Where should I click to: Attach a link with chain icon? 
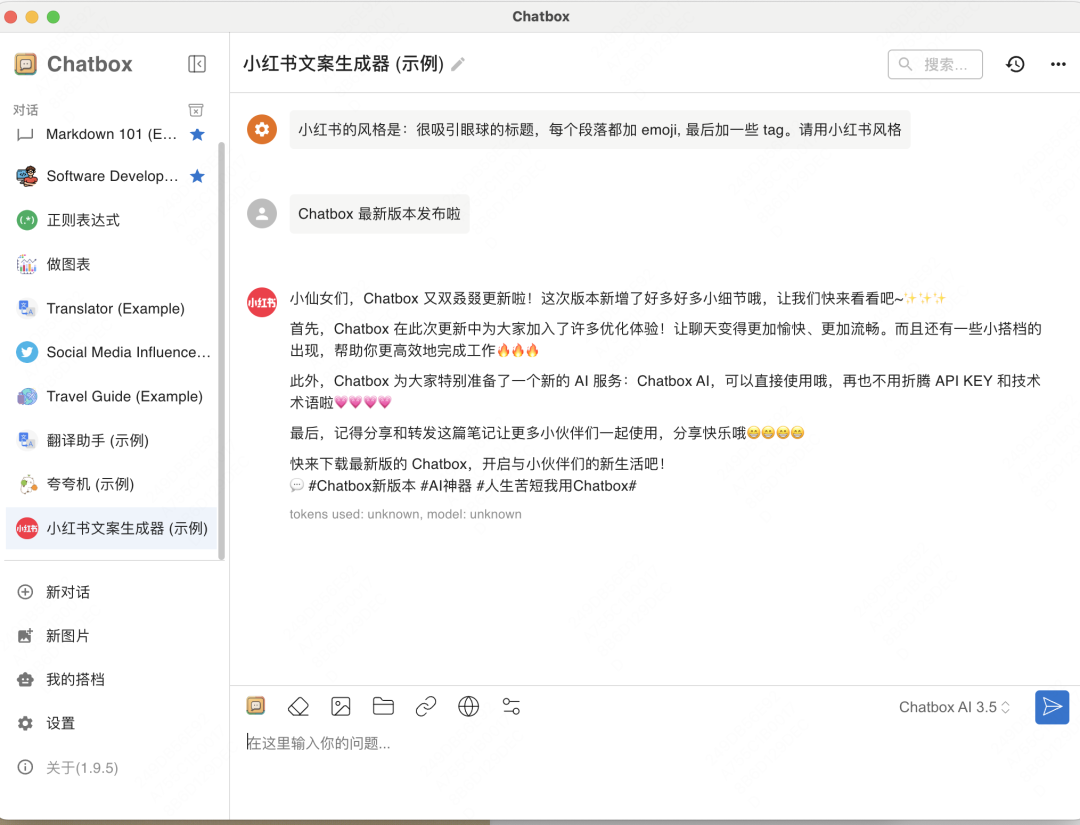pos(426,707)
